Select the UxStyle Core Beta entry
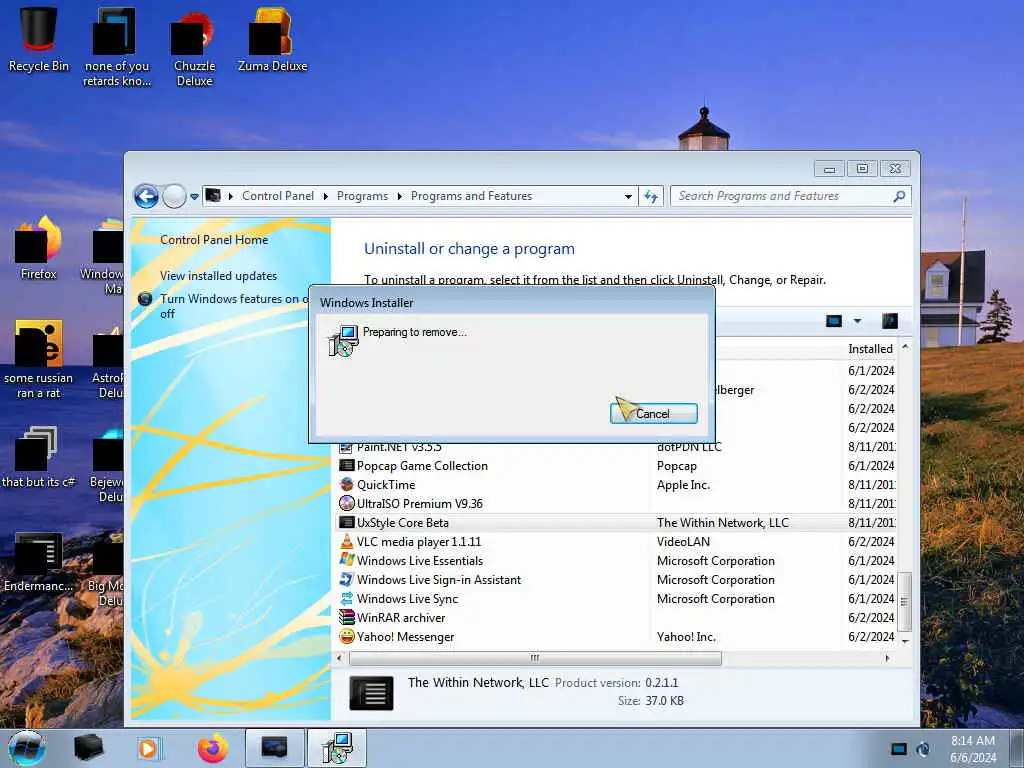This screenshot has height=768, width=1024. point(616,522)
